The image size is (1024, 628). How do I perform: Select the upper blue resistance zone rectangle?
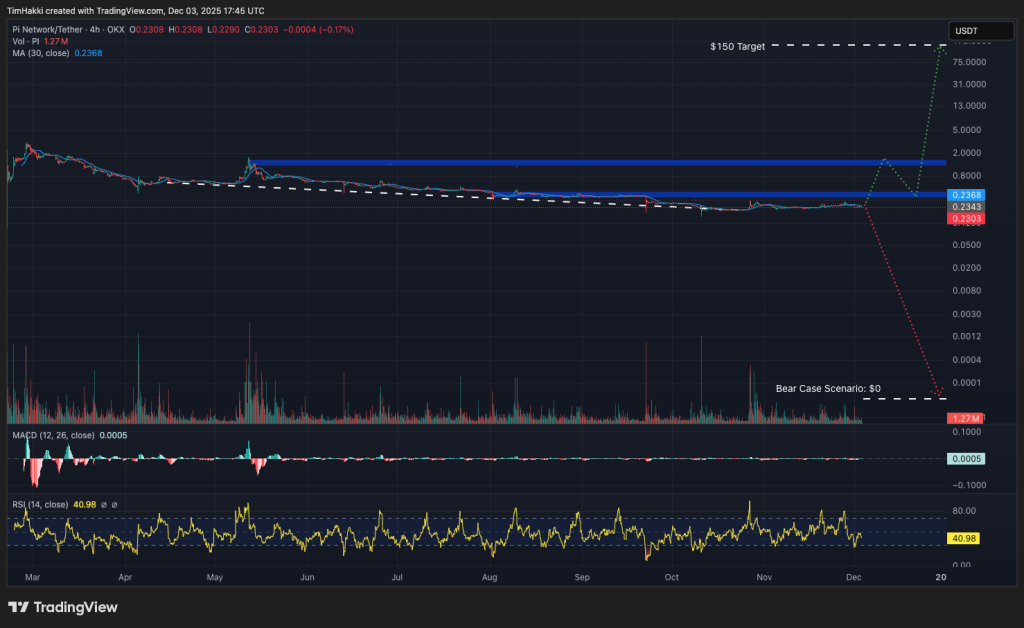596,162
